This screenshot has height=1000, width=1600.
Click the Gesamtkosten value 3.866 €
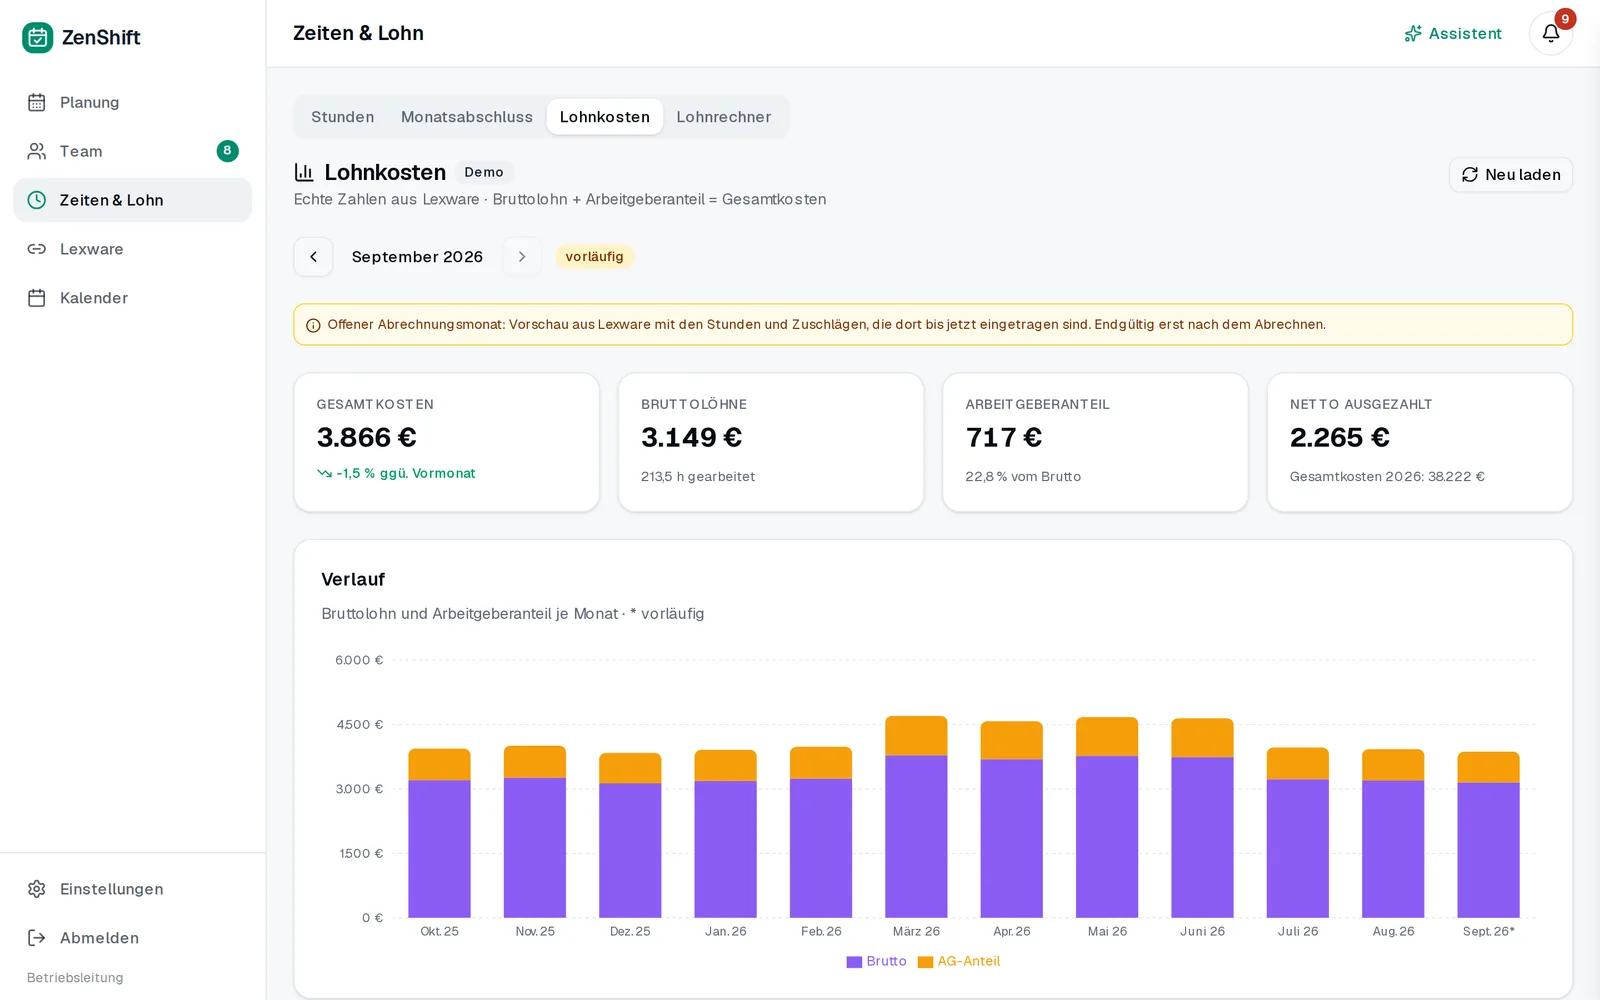tap(367, 438)
